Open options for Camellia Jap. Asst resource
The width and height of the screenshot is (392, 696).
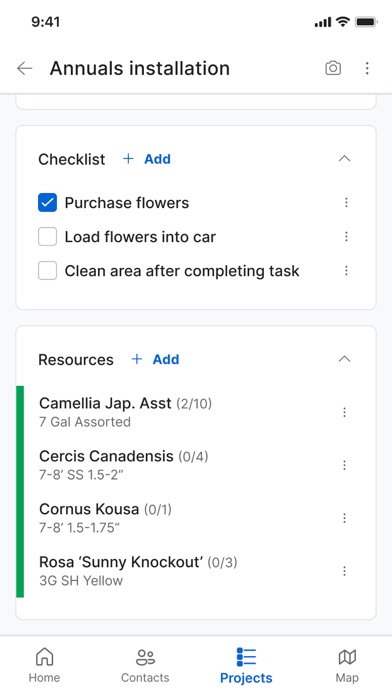pyautogui.click(x=344, y=412)
